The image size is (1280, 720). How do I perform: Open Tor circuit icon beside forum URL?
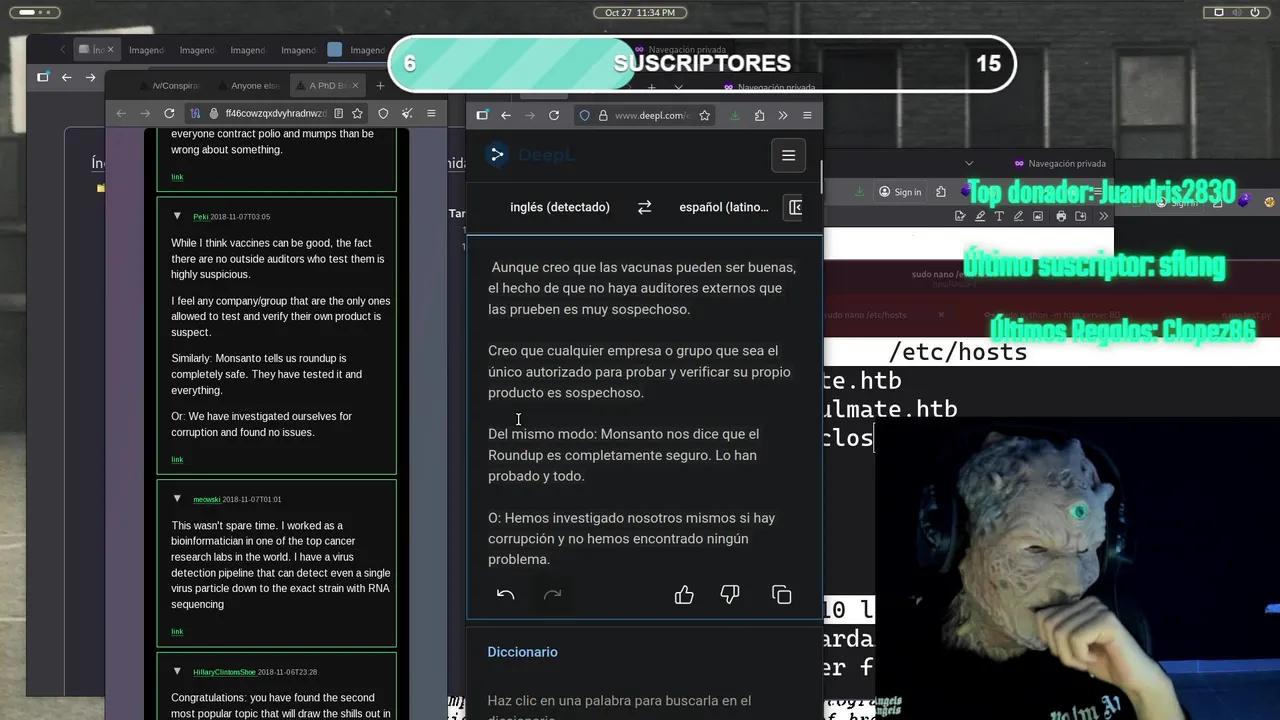[196, 114]
